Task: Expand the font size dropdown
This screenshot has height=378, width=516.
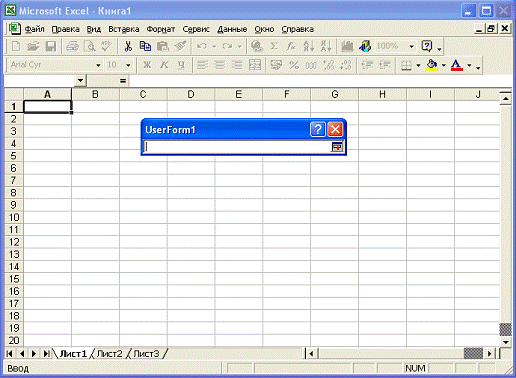Action: [x=128, y=65]
